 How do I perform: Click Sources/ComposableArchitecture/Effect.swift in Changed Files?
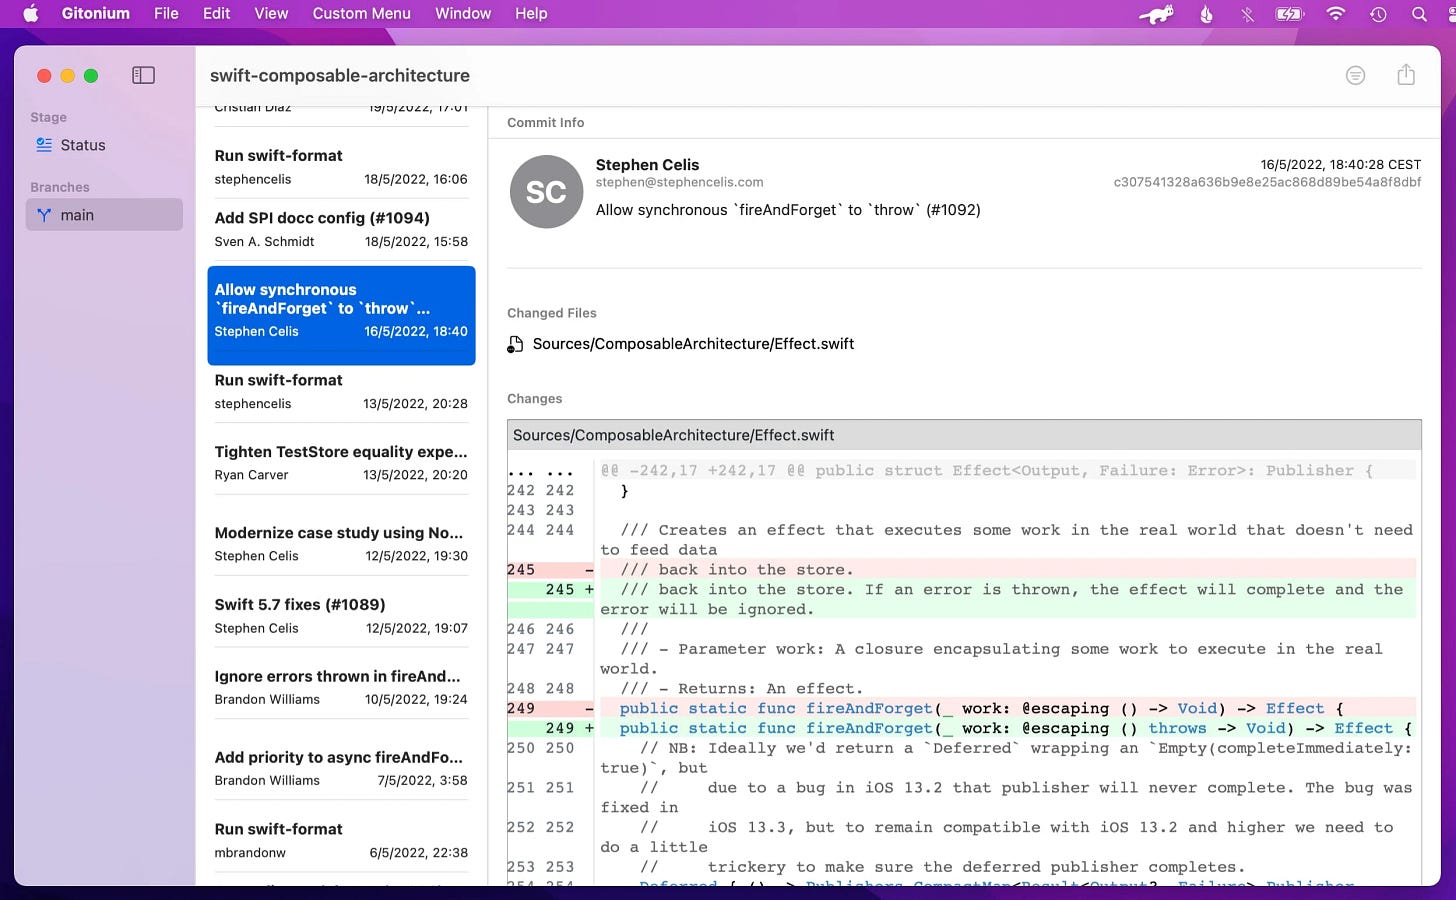coord(693,344)
